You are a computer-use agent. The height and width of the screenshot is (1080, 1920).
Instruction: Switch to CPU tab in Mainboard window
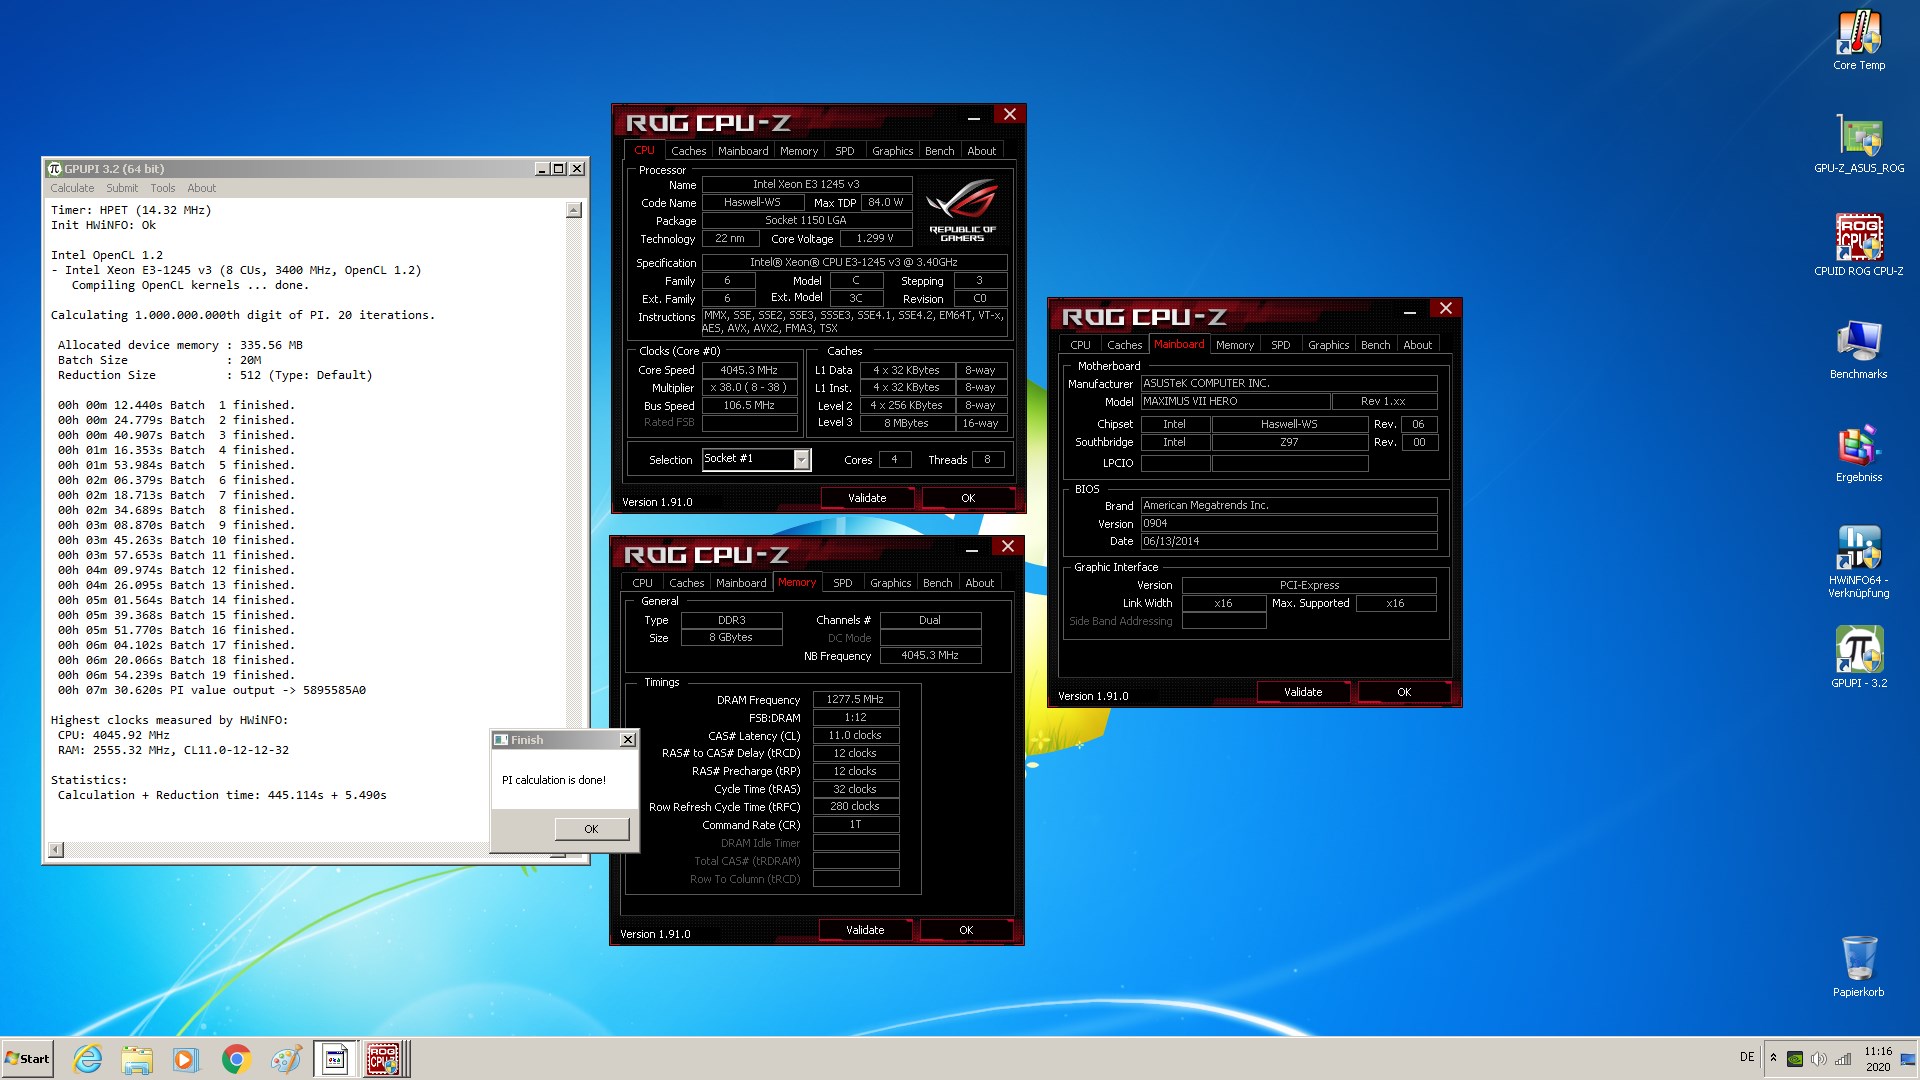[x=1080, y=345]
